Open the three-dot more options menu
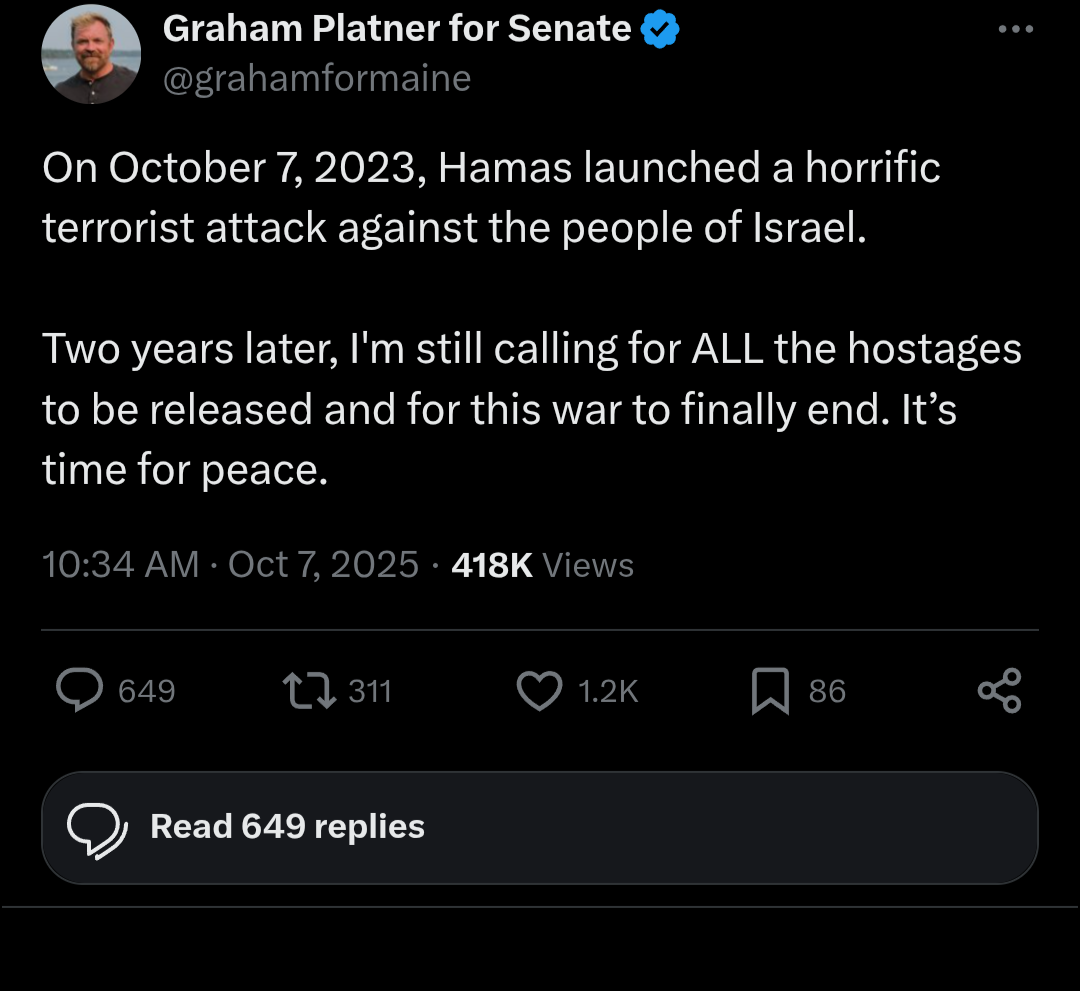The image size is (1080, 991). pyautogui.click(x=1016, y=30)
